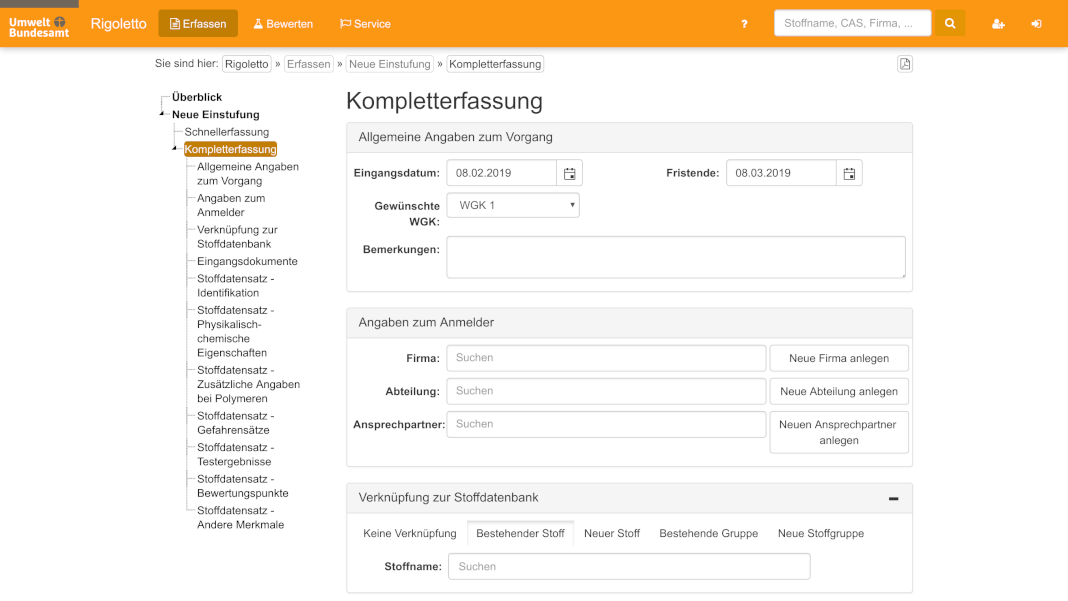The height and width of the screenshot is (601, 1068).
Task: Open Stoffdatensatz - Identifikation in sidebar
Action: (x=236, y=286)
